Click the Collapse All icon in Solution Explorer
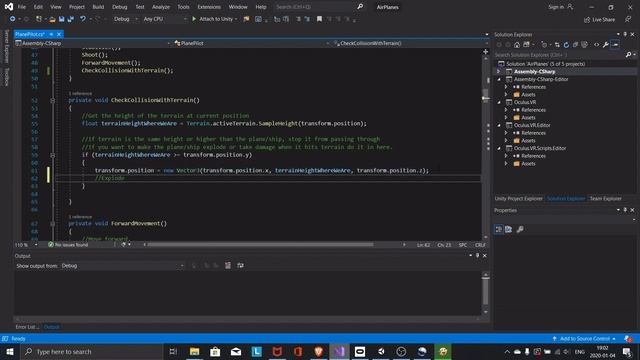 click(x=575, y=45)
